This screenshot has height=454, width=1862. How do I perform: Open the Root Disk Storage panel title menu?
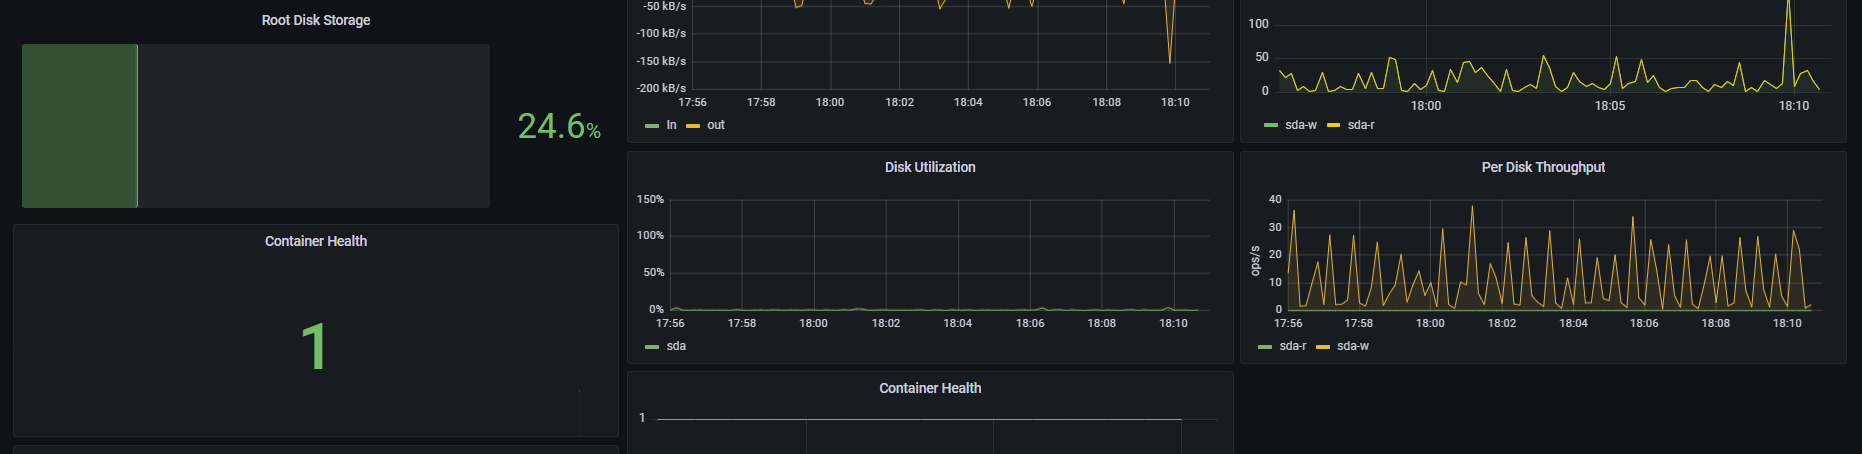pos(316,20)
